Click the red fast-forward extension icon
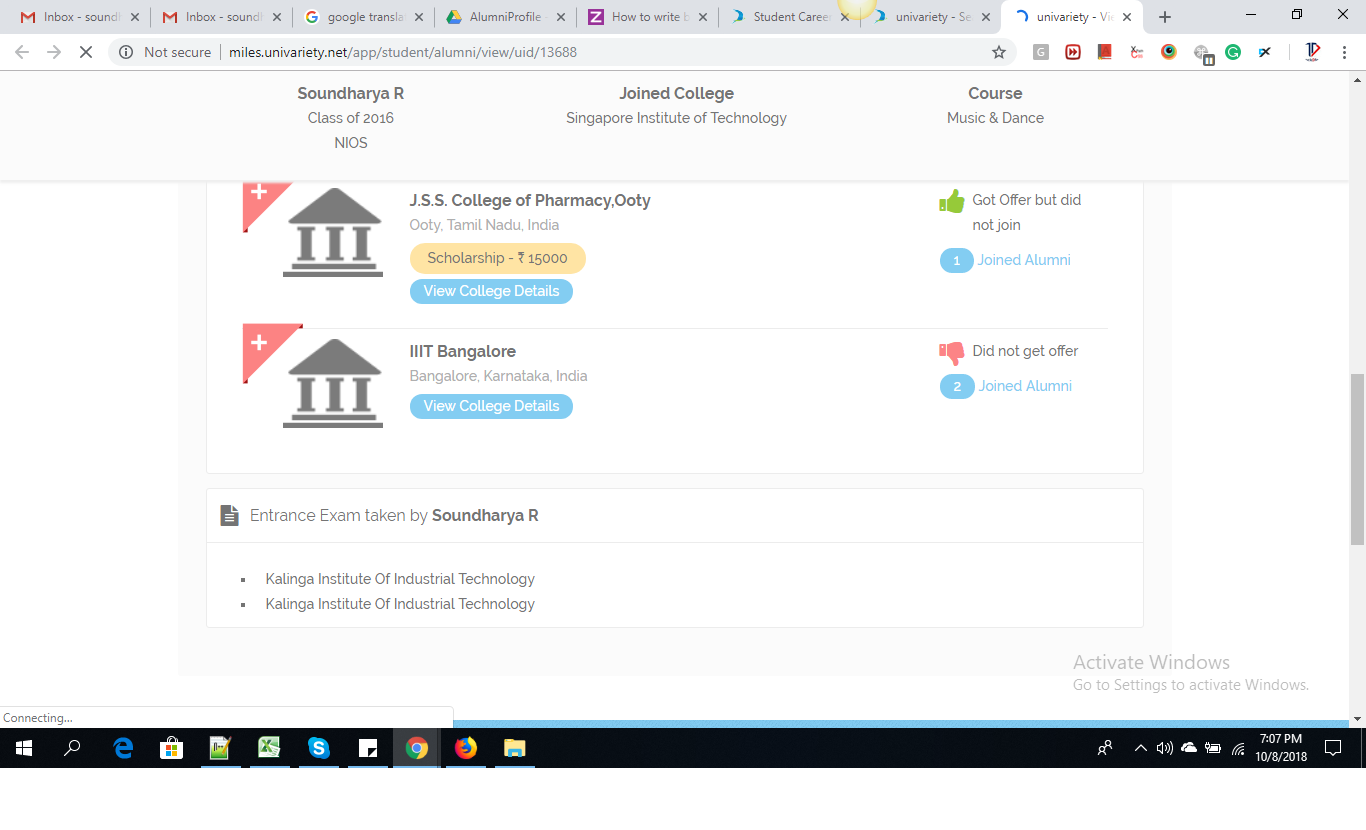This screenshot has width=1366, height=830. (1073, 52)
